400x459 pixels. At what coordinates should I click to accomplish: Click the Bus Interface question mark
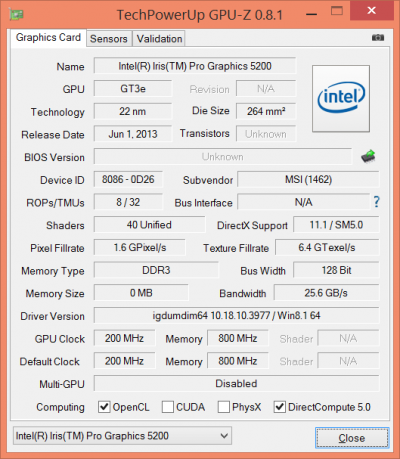pos(376,202)
